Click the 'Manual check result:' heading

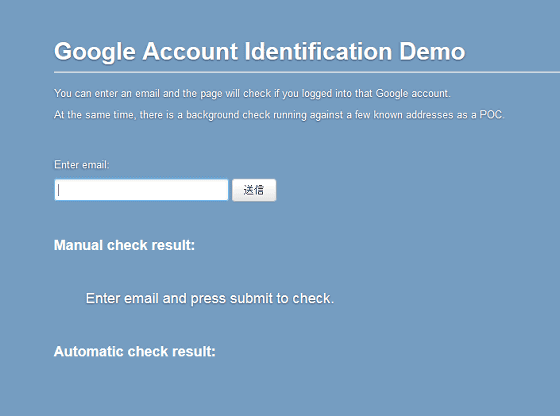[x=124, y=245]
